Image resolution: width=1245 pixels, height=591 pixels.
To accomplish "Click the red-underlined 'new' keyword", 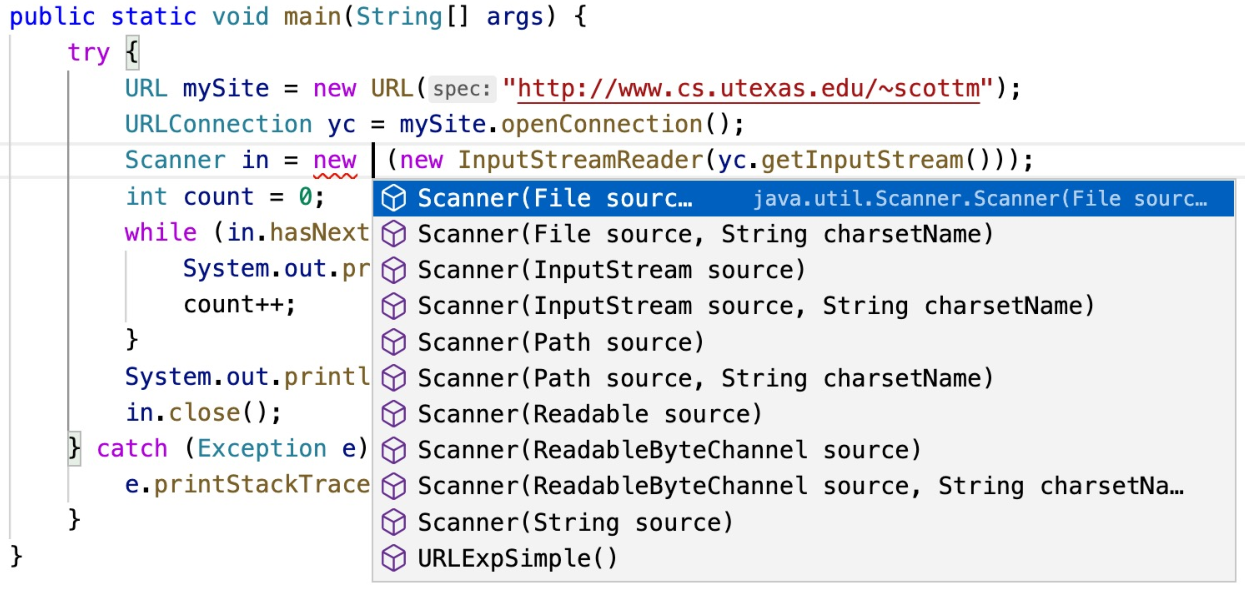I will pos(334,161).
